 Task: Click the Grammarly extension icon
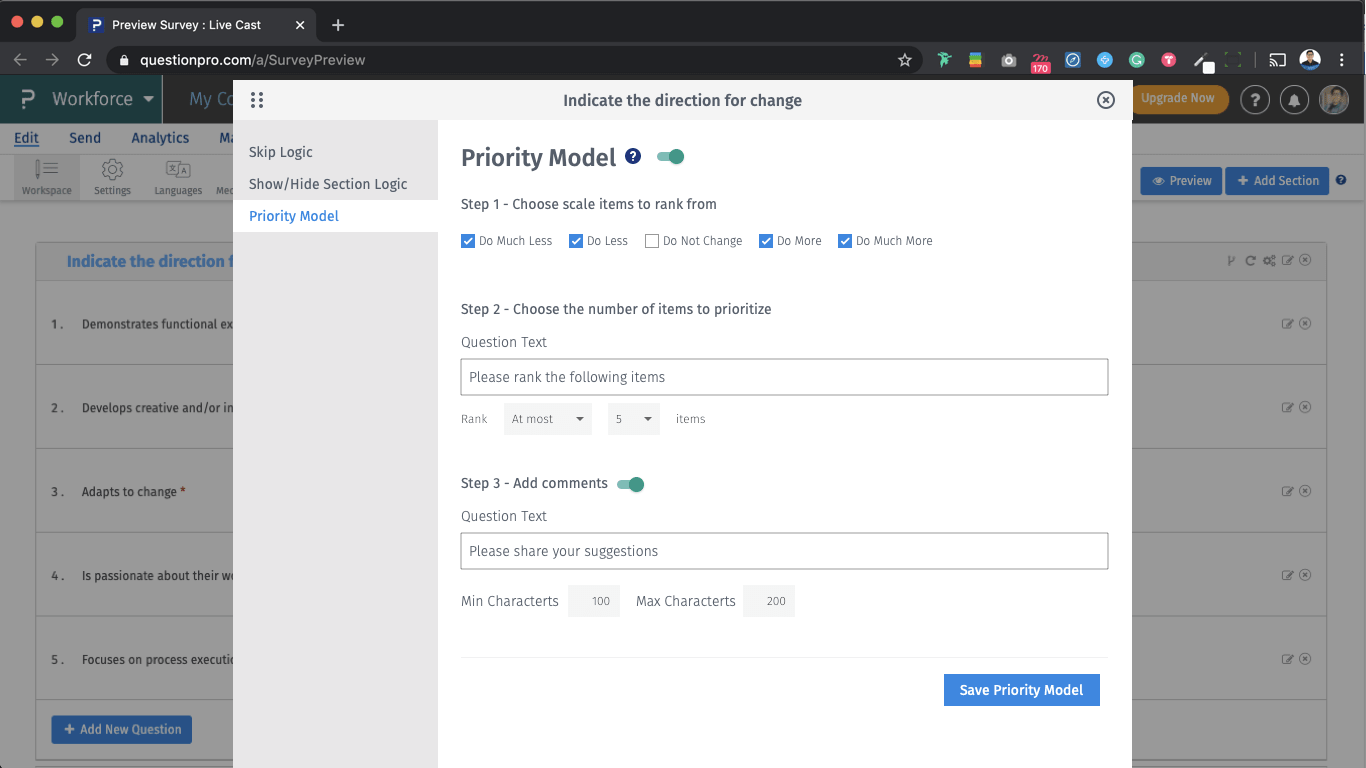point(1136,60)
